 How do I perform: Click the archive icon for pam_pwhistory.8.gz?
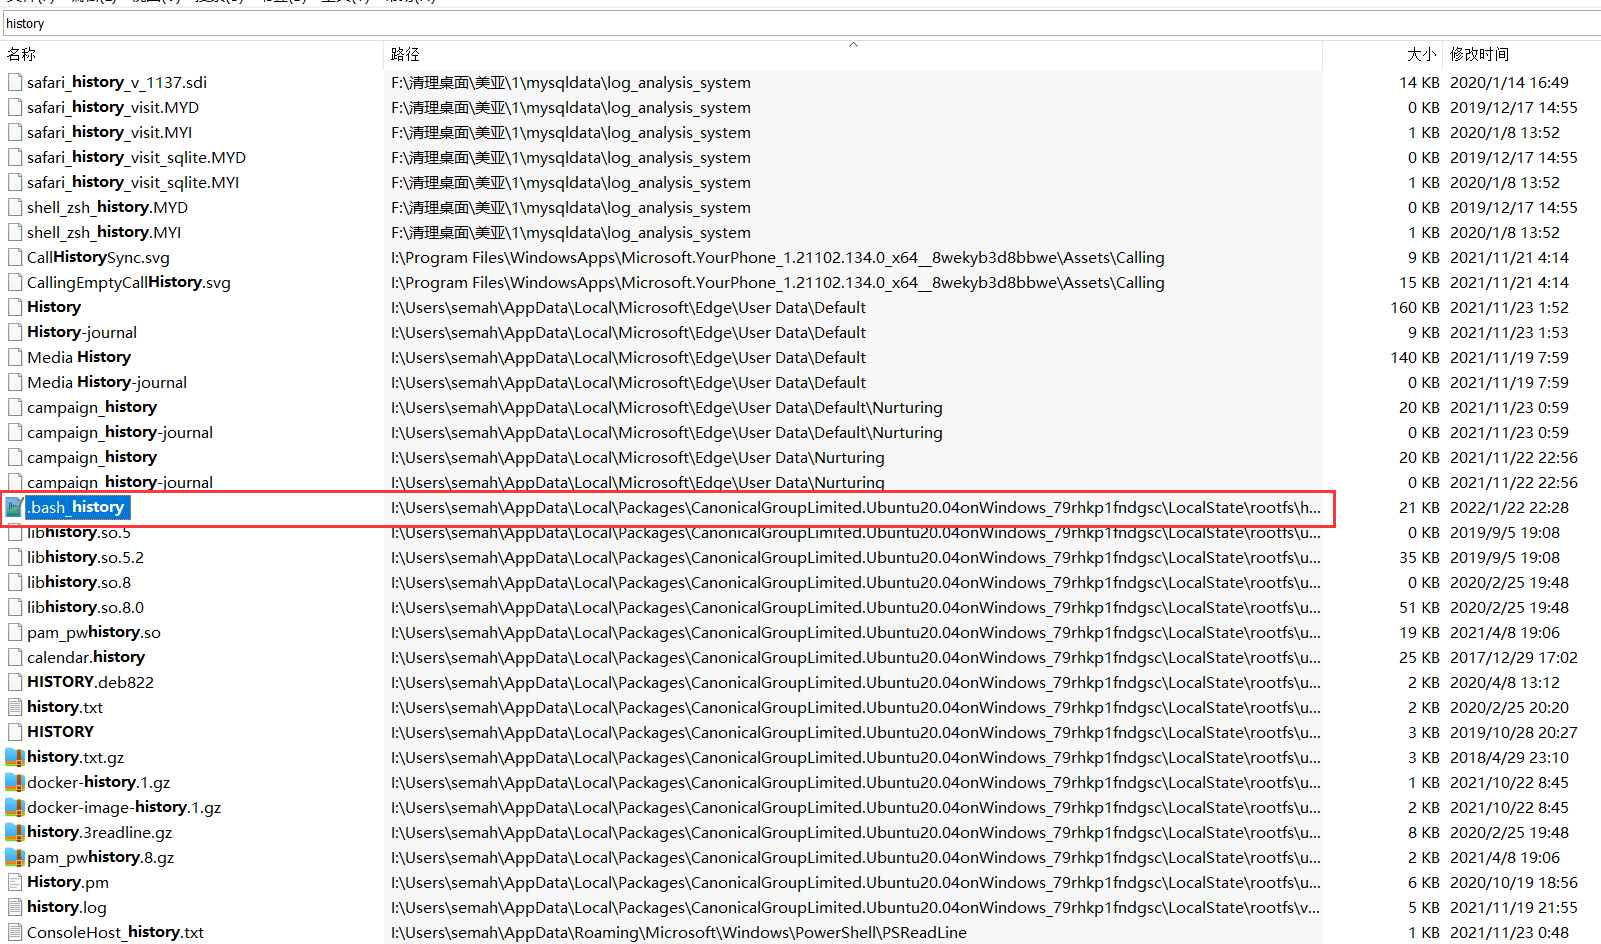pos(15,857)
